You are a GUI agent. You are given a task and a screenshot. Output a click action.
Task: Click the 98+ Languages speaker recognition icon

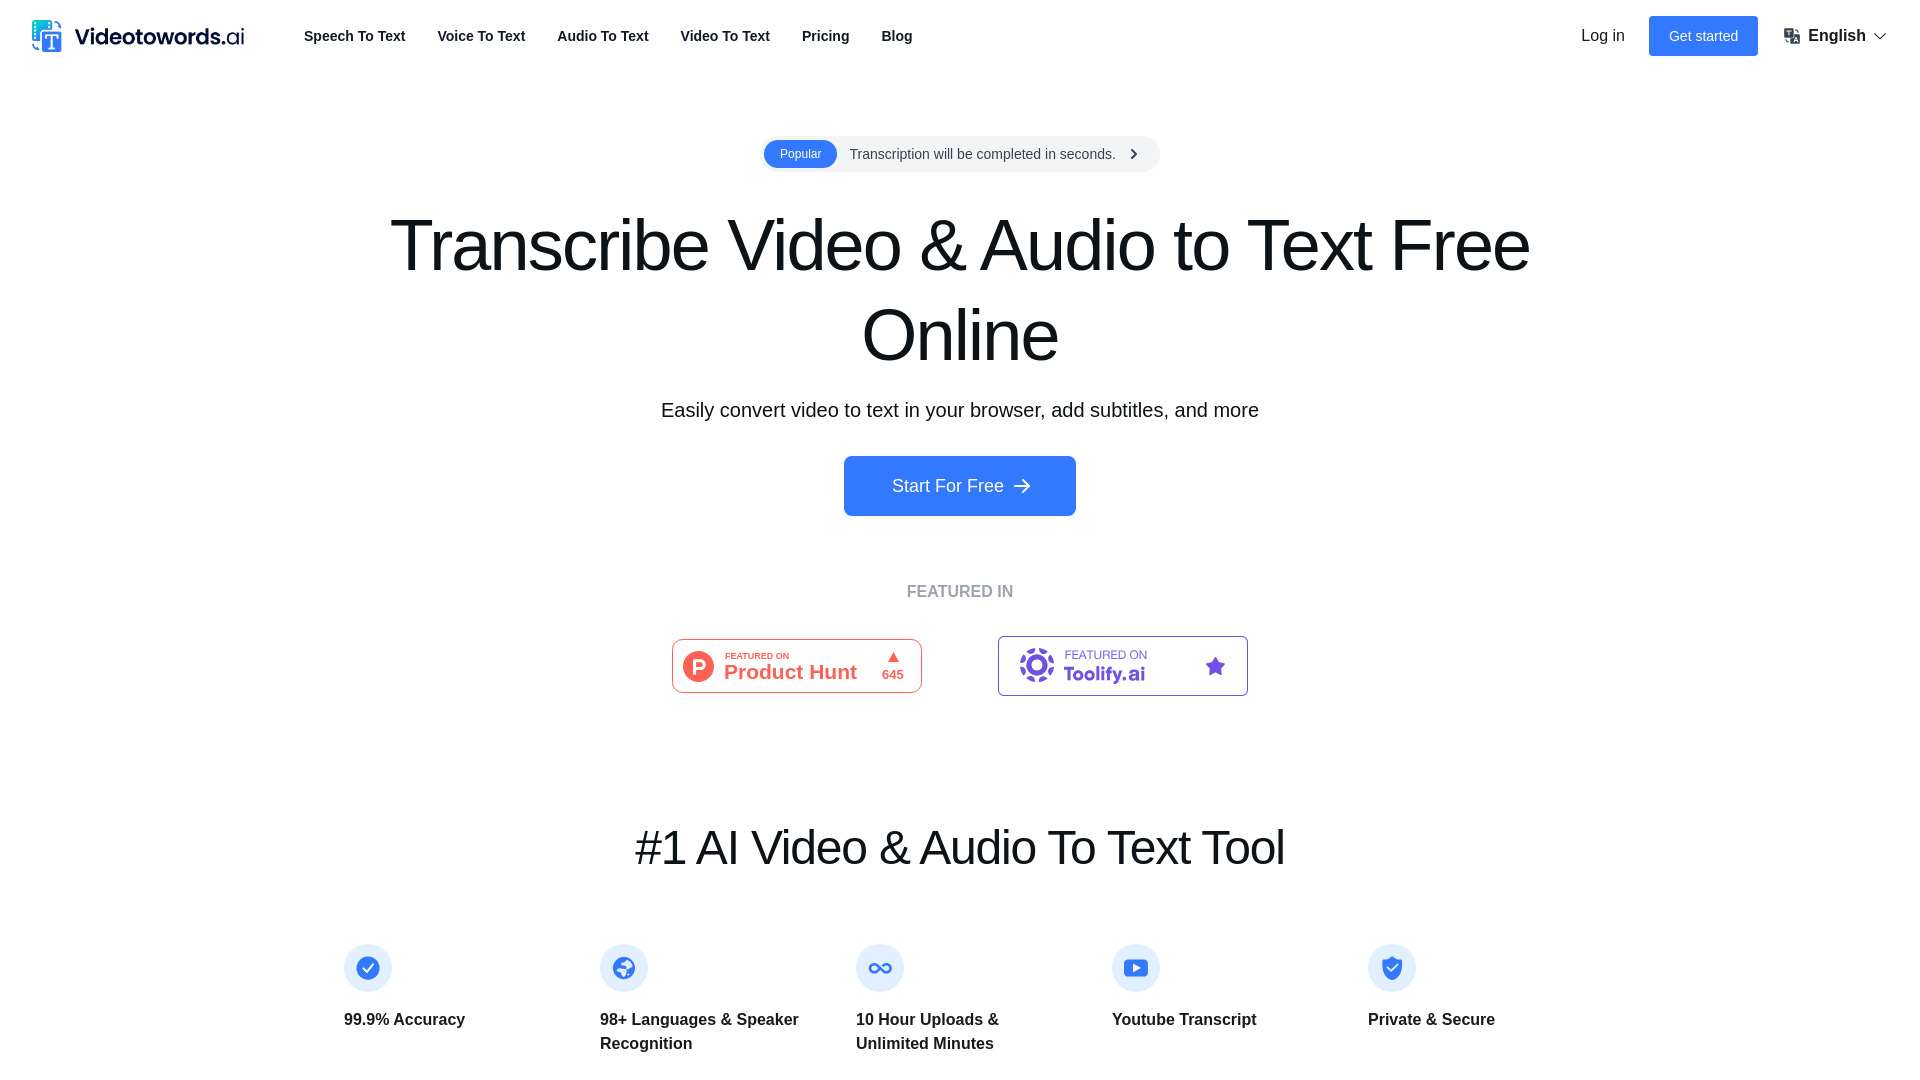click(x=624, y=968)
